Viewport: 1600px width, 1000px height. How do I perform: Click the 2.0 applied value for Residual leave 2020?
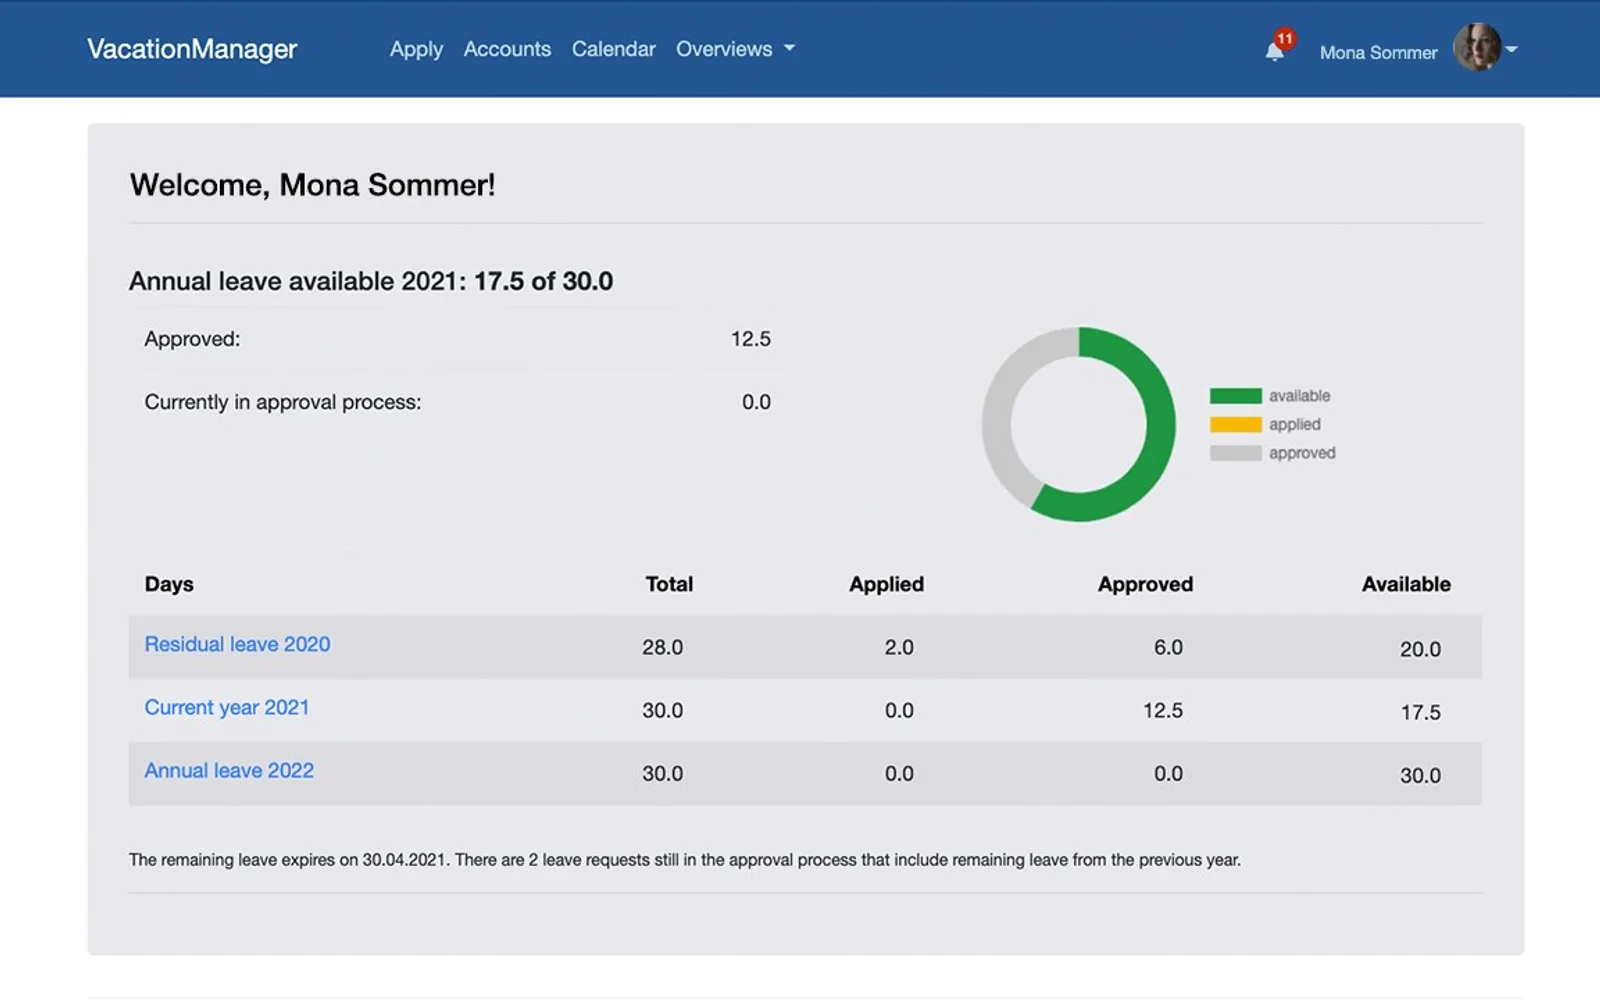coord(899,647)
